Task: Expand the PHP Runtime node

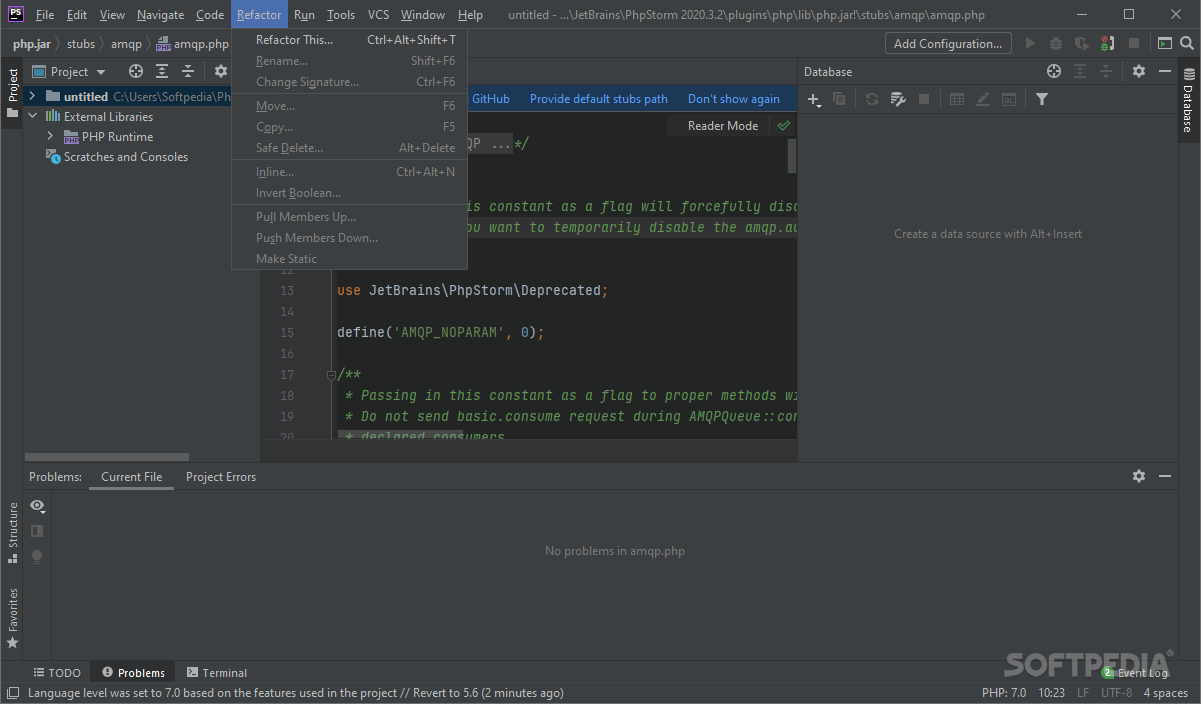Action: point(50,136)
